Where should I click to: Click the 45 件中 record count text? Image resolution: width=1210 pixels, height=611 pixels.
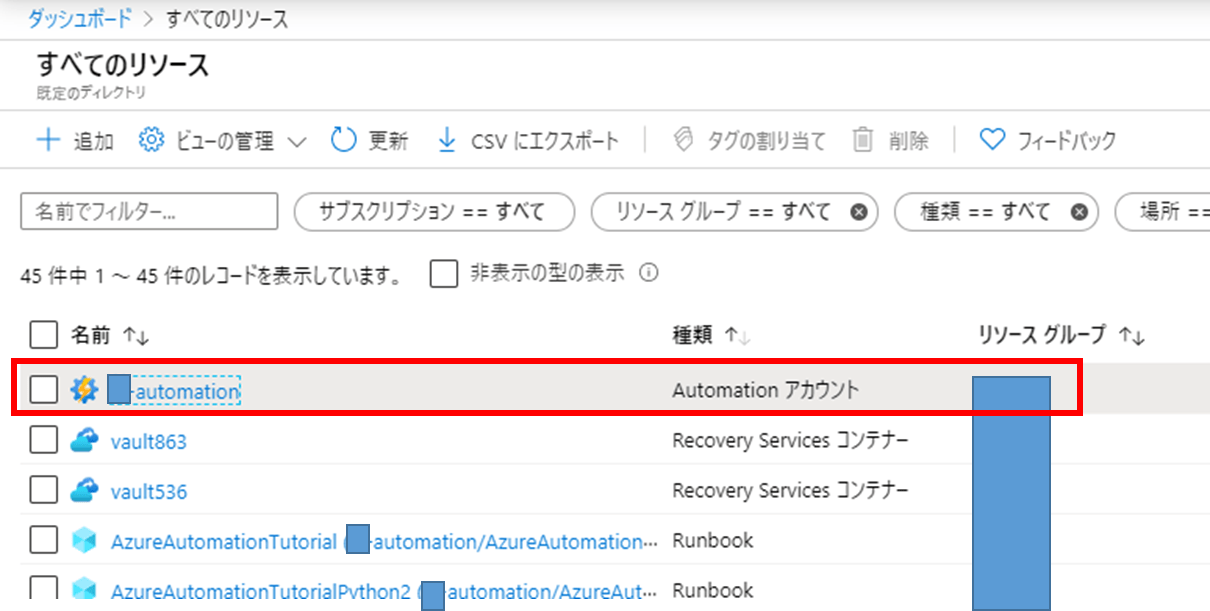point(211,275)
